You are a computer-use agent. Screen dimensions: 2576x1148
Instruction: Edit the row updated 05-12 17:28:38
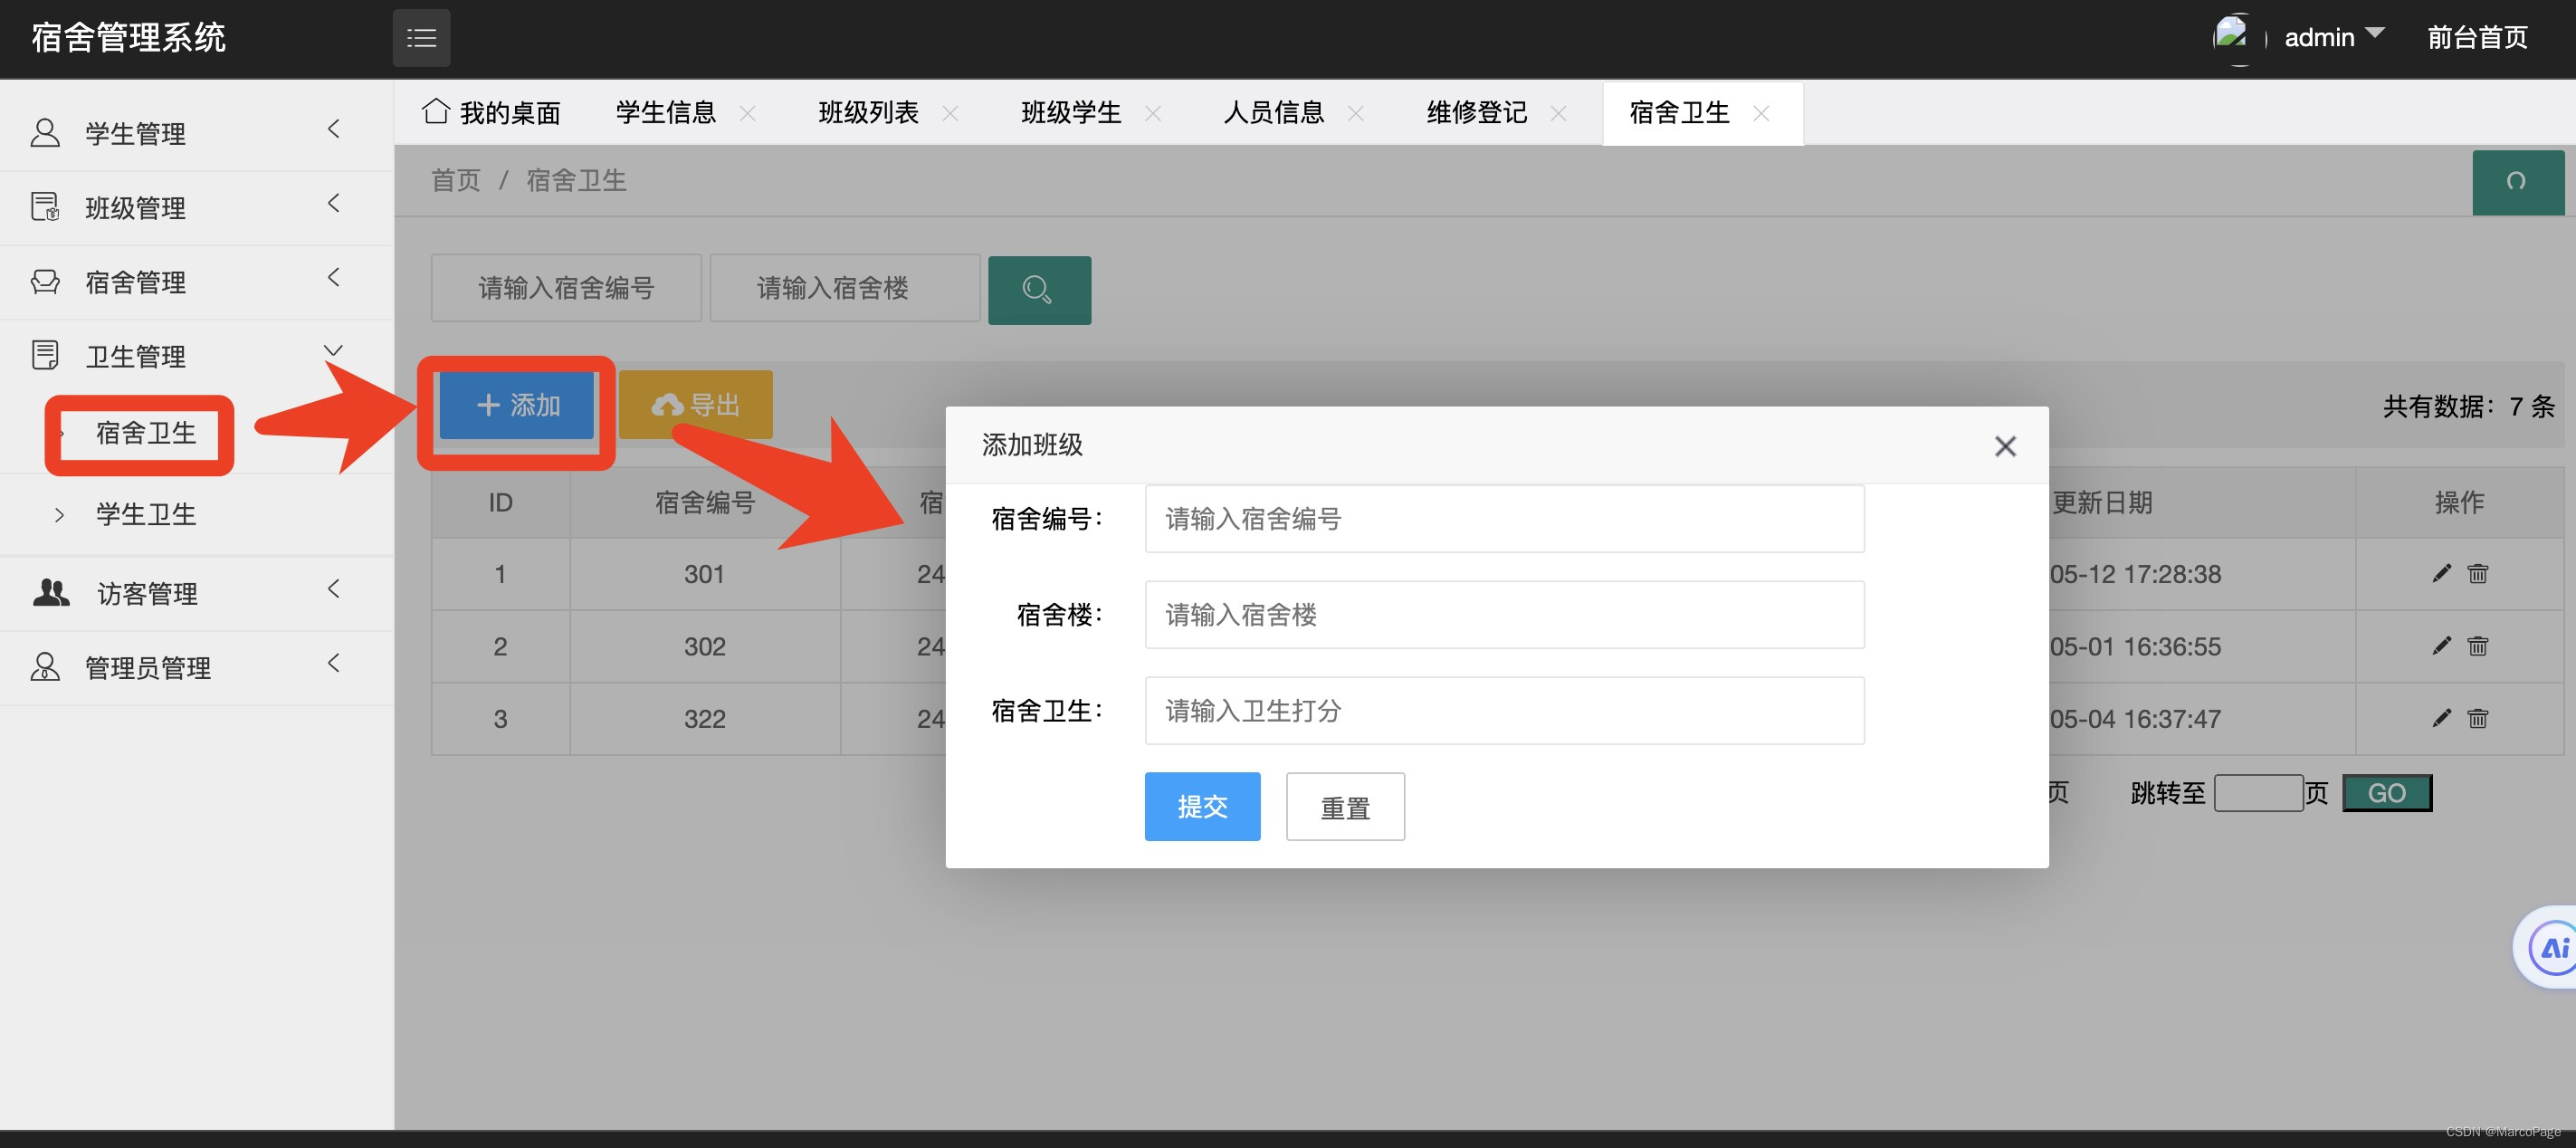2442,573
